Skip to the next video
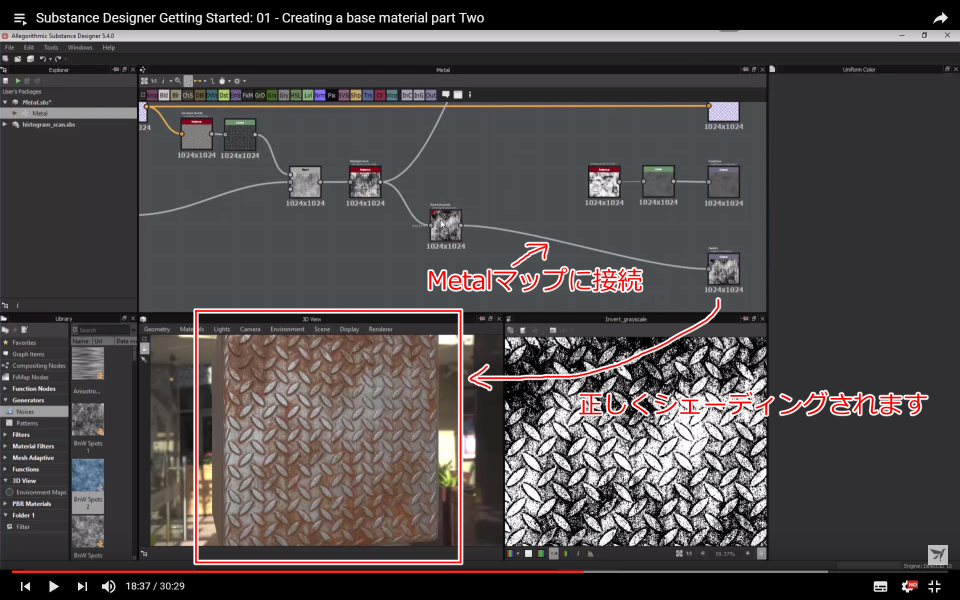The width and height of the screenshot is (960, 600). click(82, 587)
